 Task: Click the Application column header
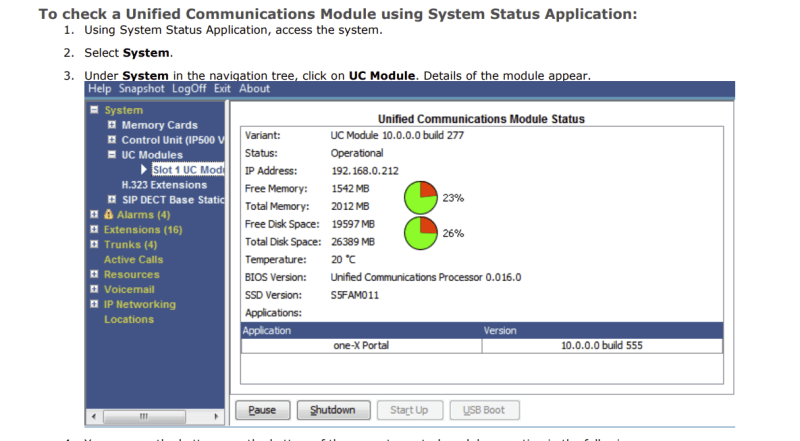361,330
